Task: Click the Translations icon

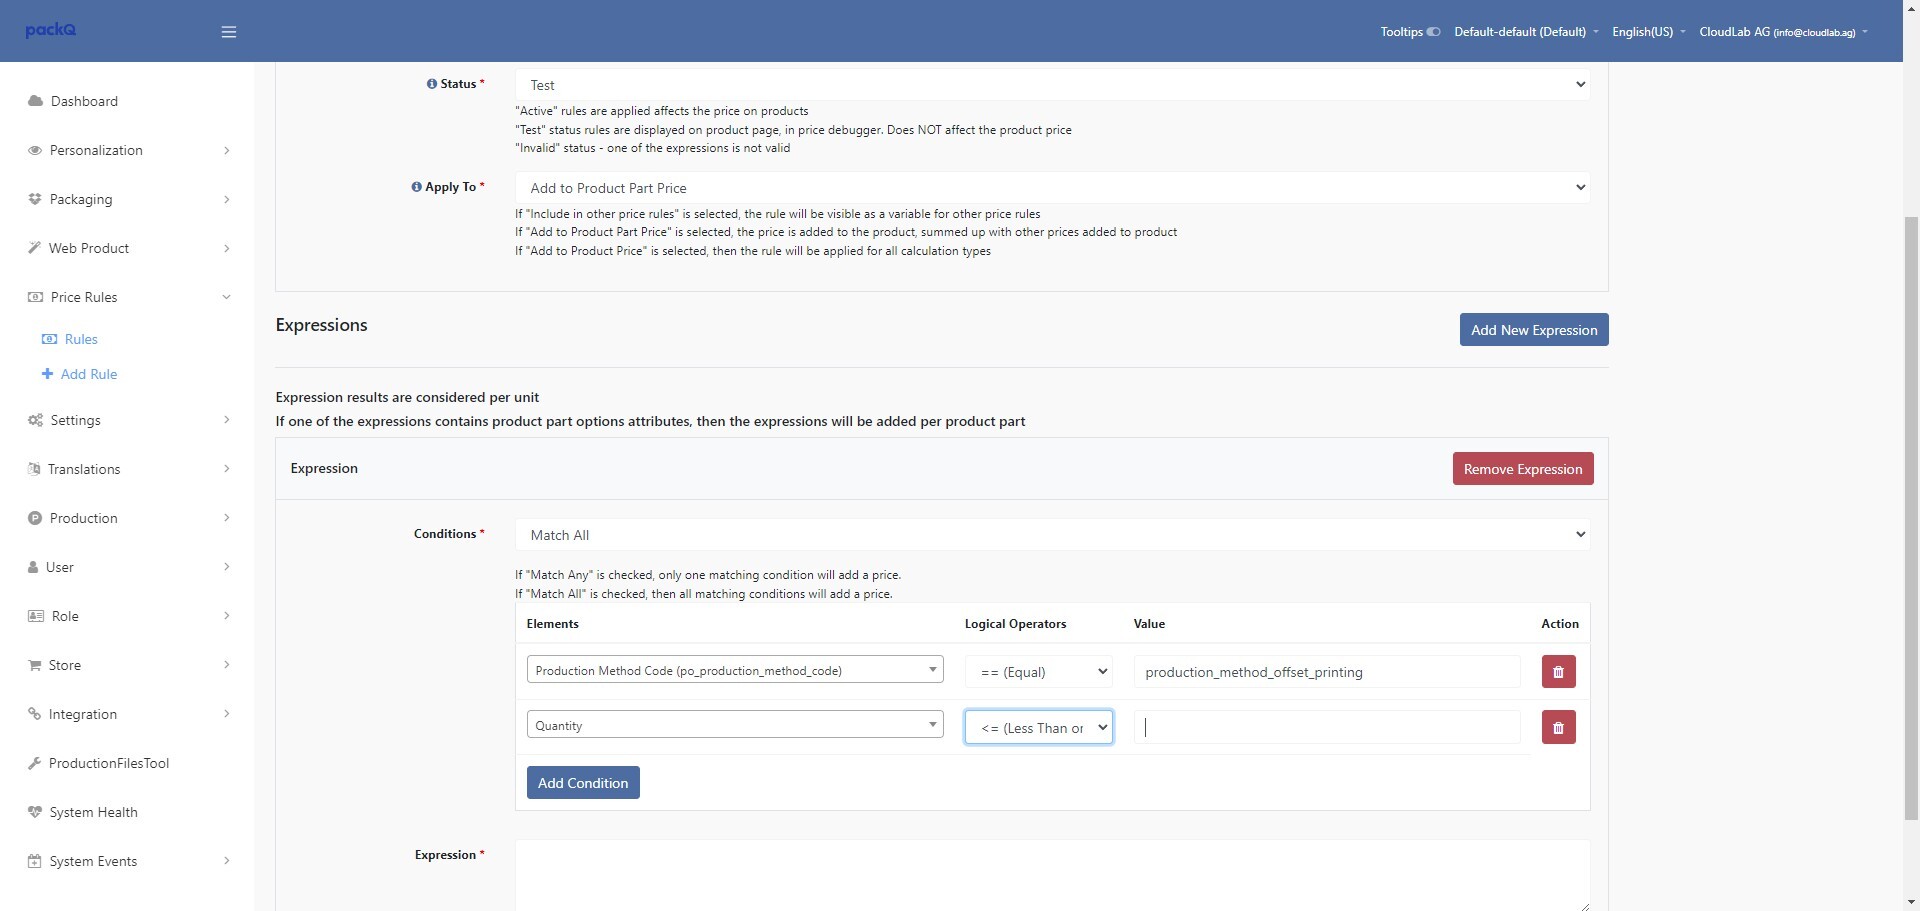Action: click(34, 469)
